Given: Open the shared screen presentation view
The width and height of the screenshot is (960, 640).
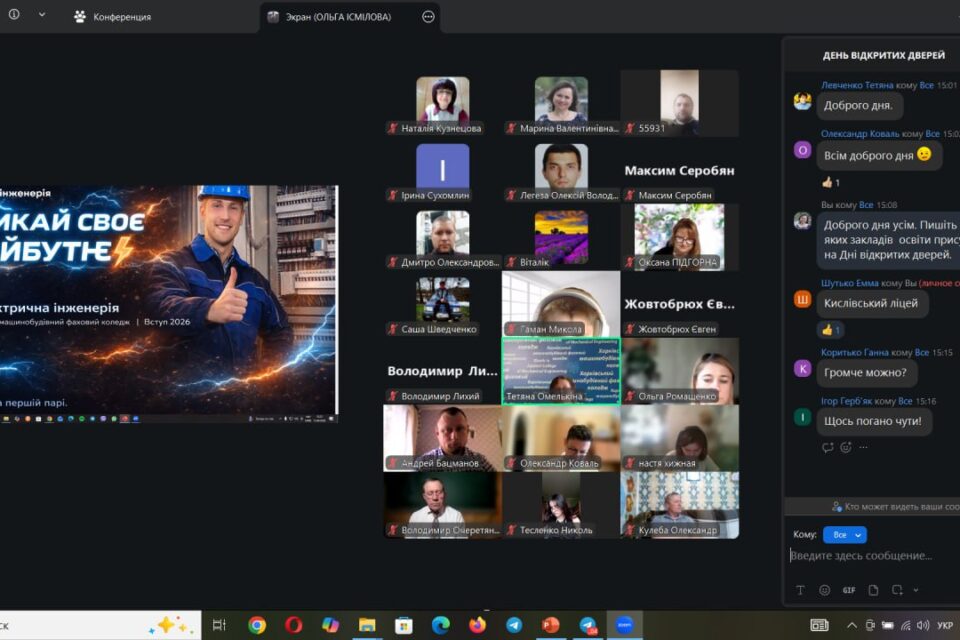Looking at the screenshot, I should click(168, 304).
